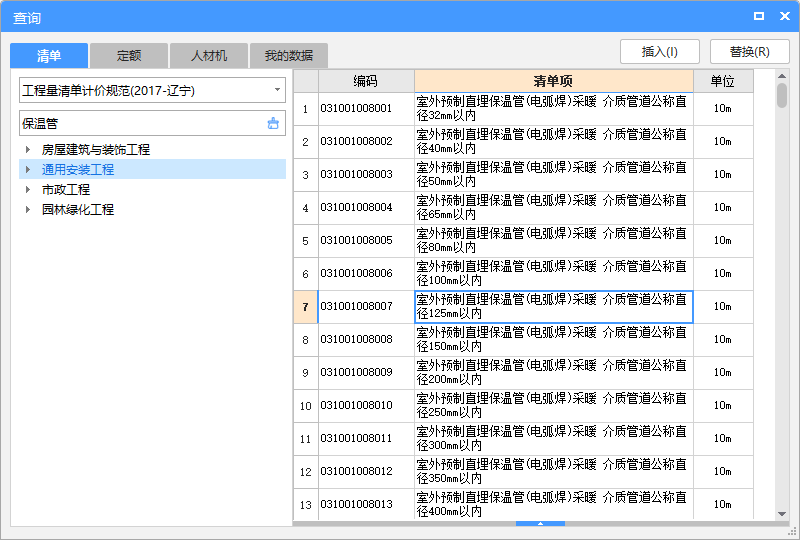Switch to the 清单 tab

point(49,56)
